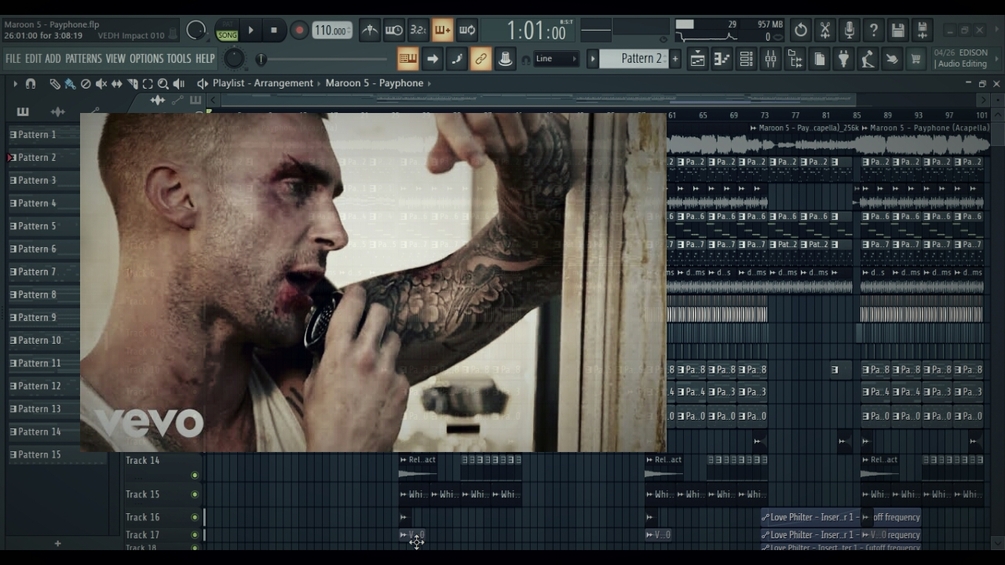Image resolution: width=1005 pixels, height=565 pixels.
Task: Mute Track 14 with its green light
Action: coord(195,475)
